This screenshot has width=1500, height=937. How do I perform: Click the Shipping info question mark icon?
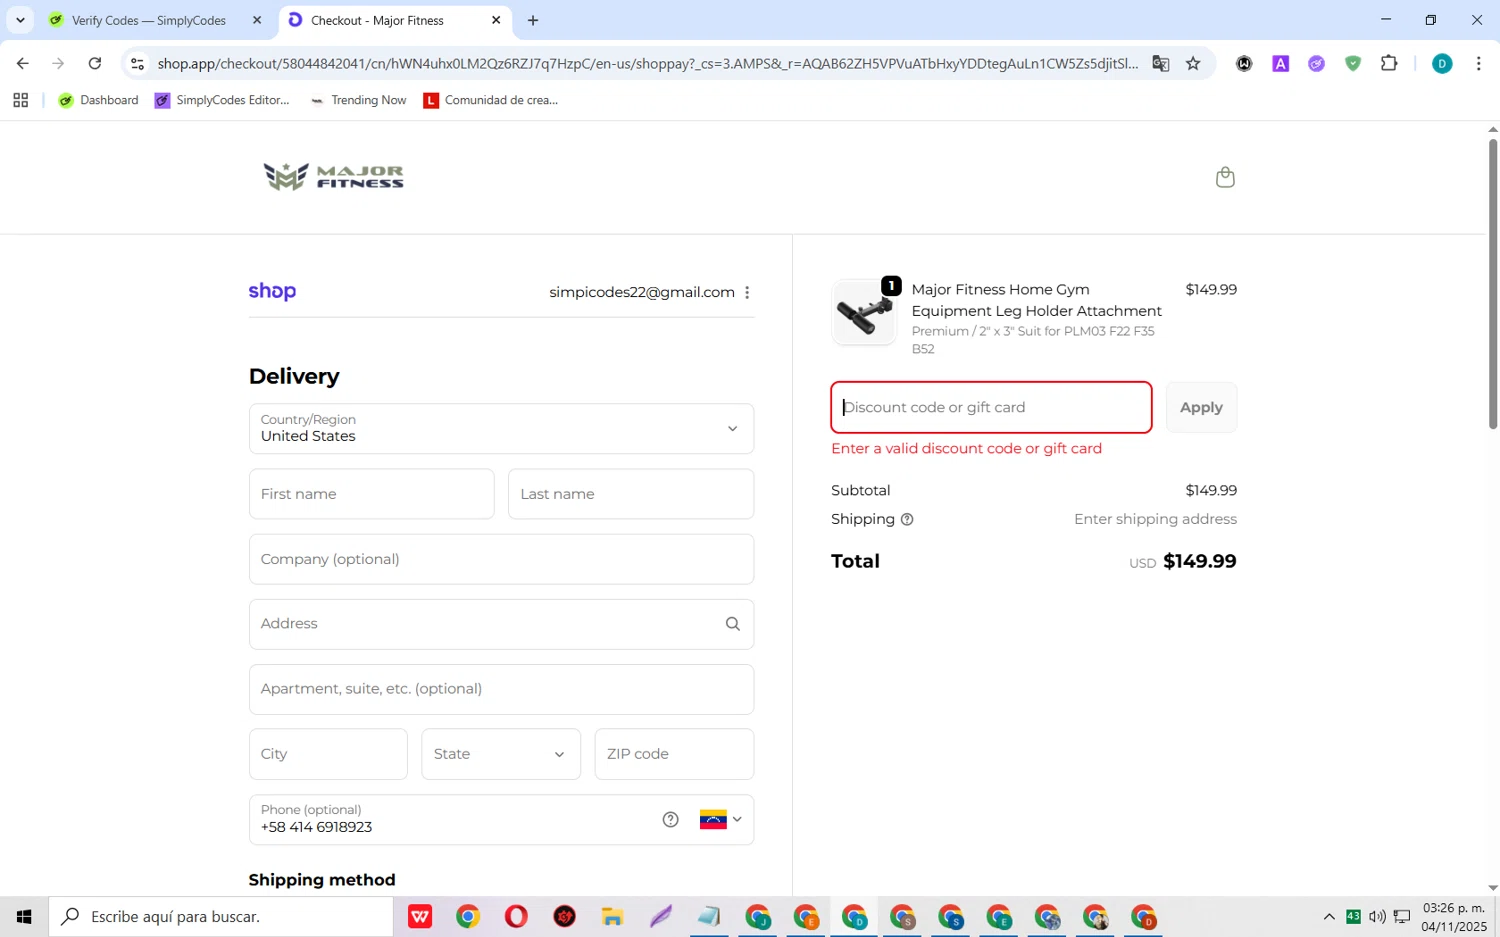907,519
